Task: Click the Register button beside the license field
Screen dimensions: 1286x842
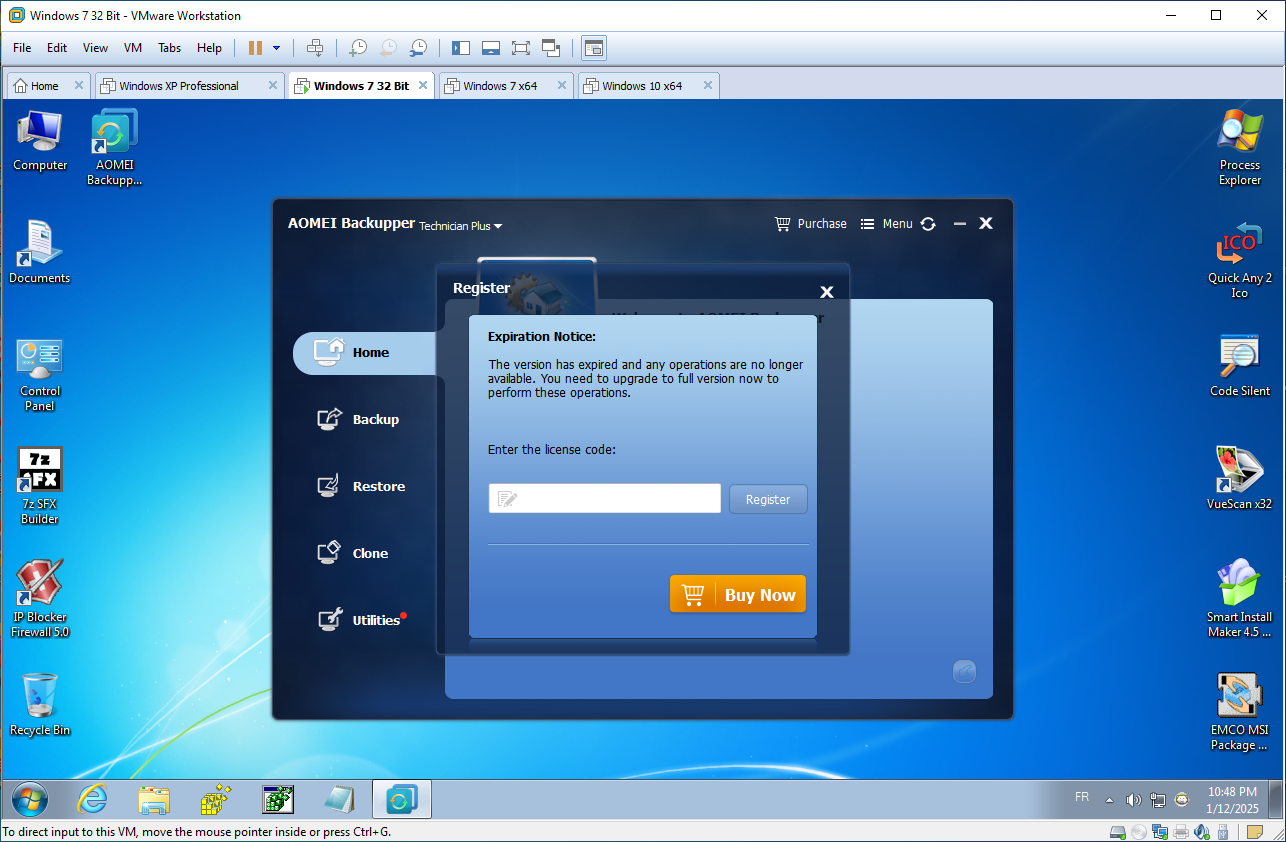Action: (768, 499)
